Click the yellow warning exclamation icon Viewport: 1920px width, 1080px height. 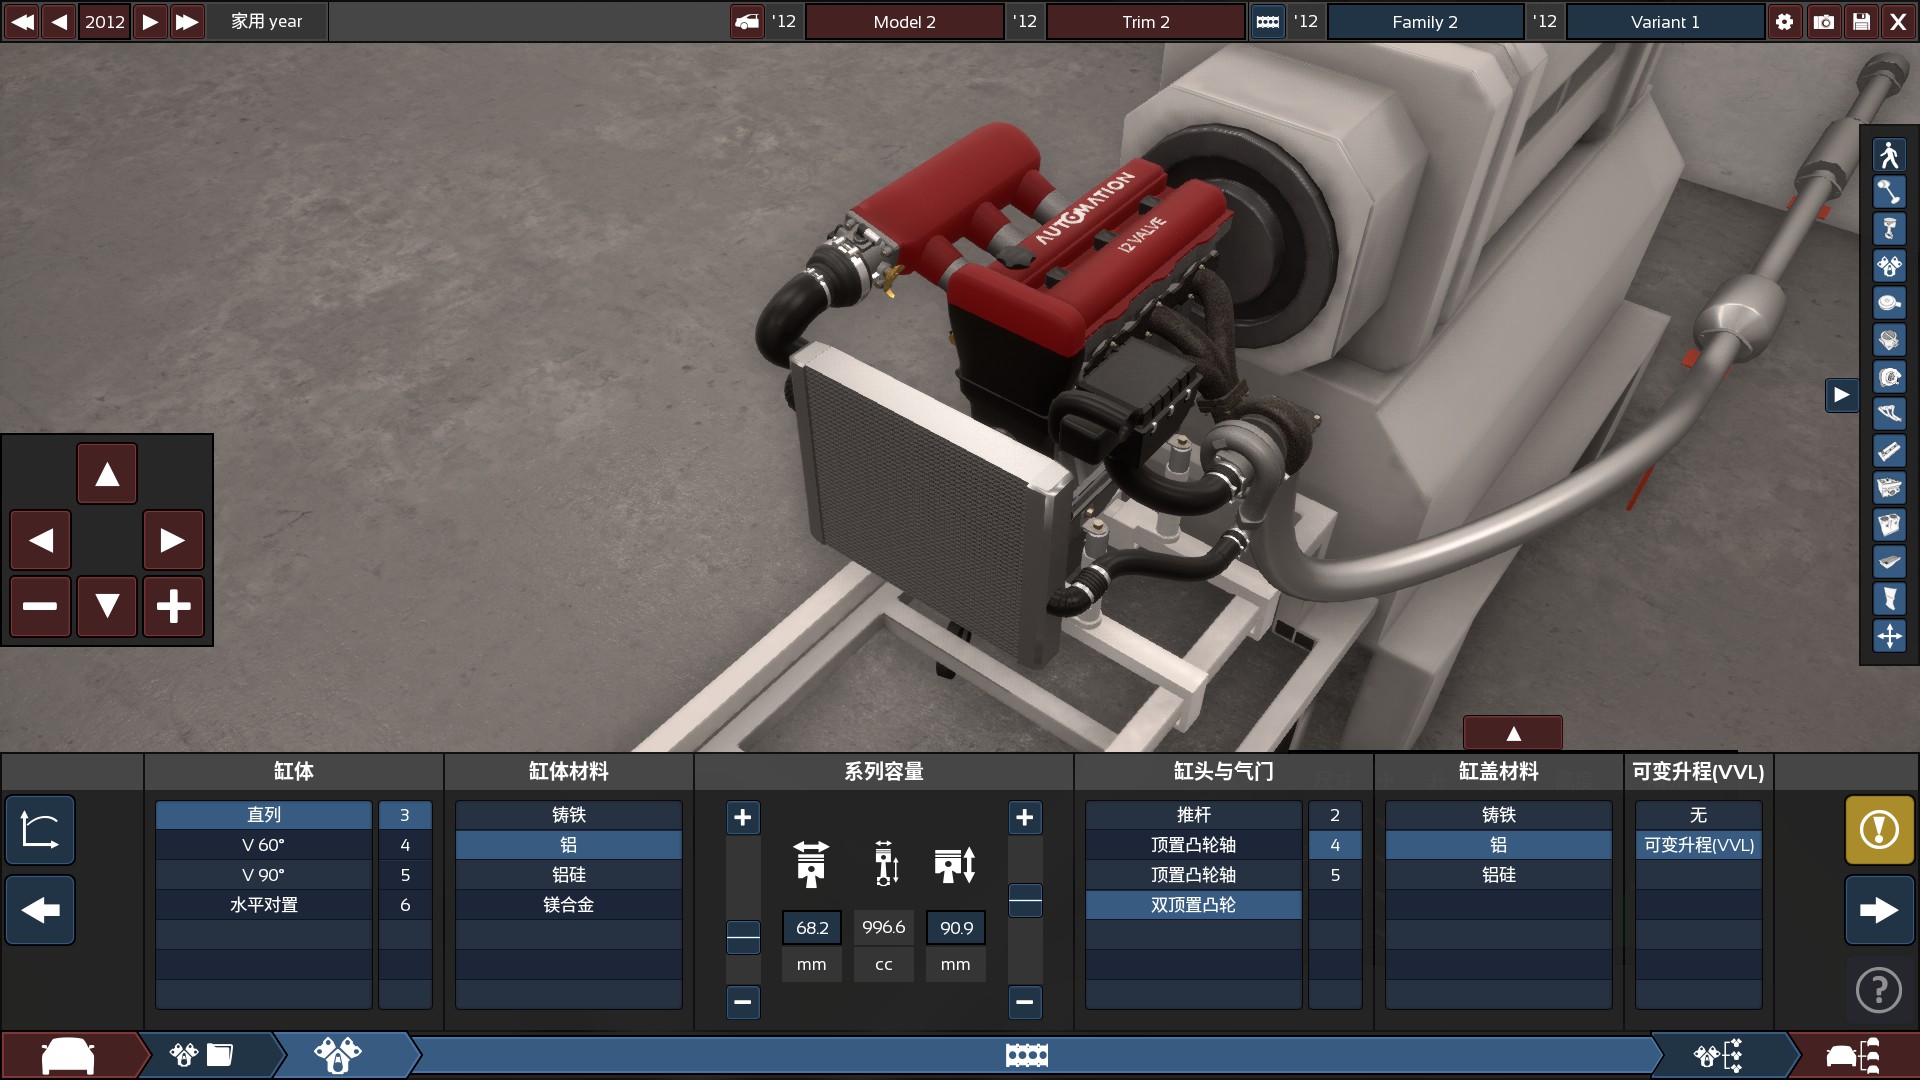[1878, 829]
